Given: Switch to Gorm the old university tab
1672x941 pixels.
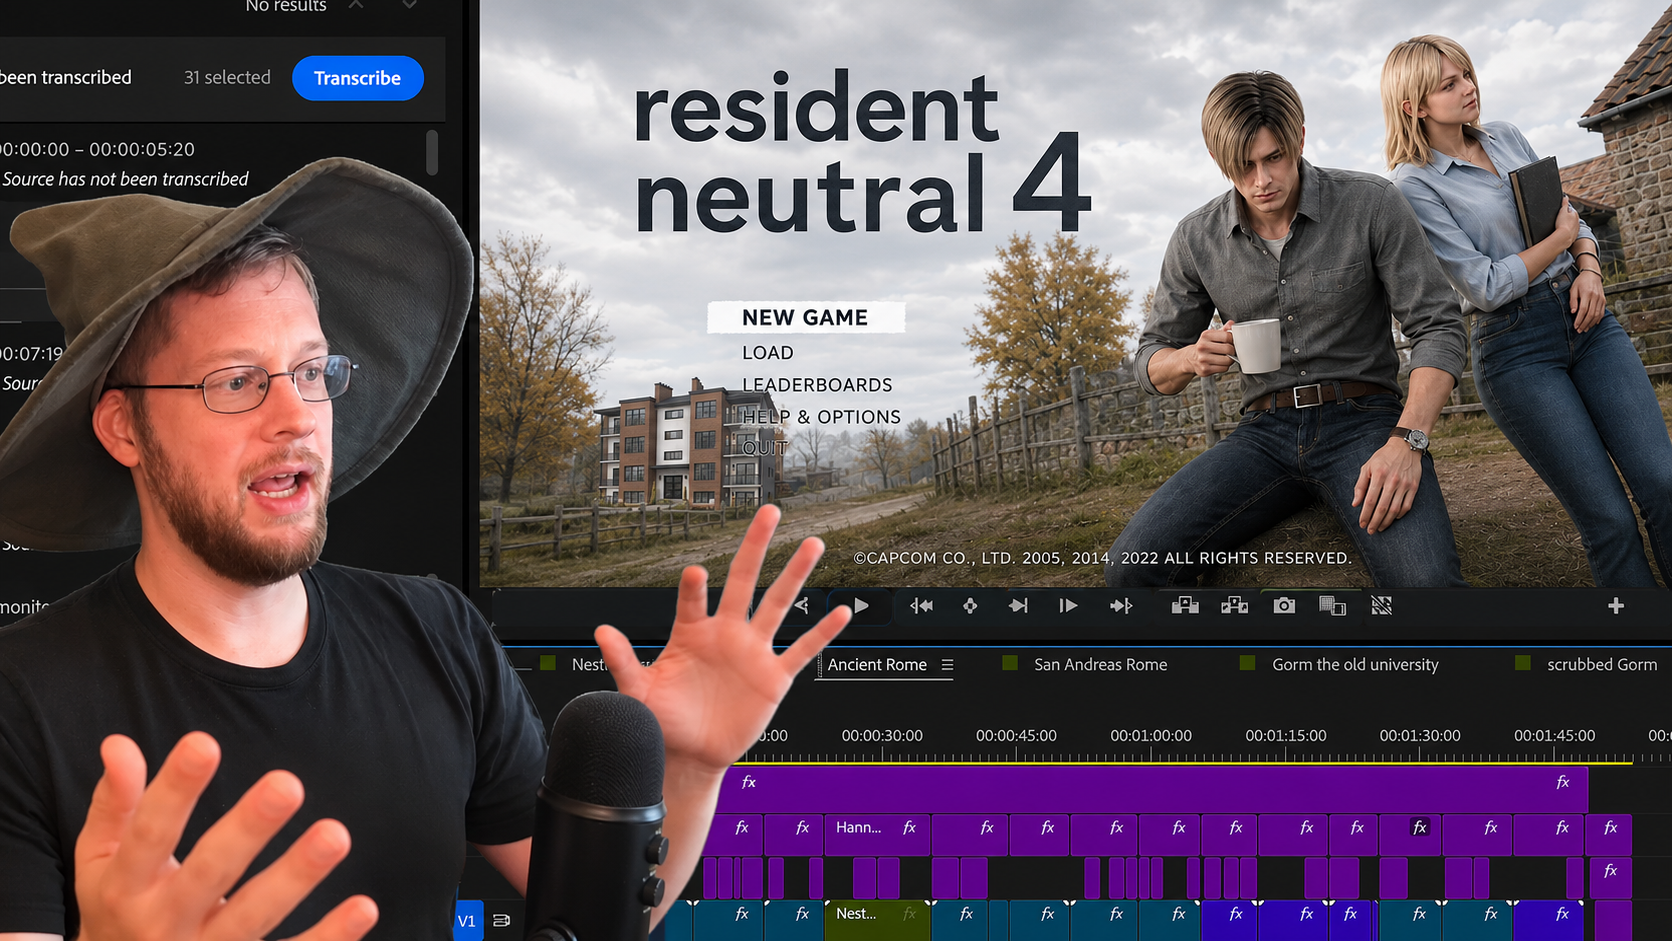Looking at the screenshot, I should point(1355,664).
